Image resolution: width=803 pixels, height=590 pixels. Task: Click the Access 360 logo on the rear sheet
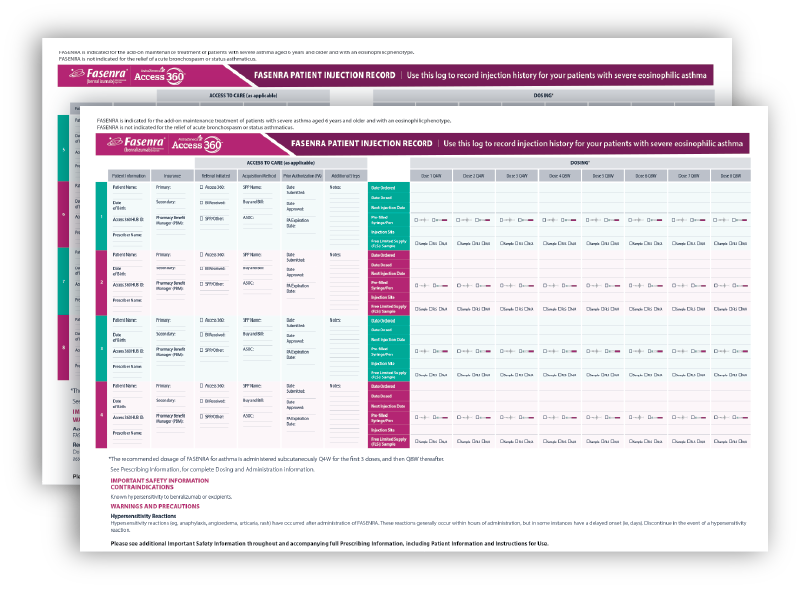click(x=159, y=76)
